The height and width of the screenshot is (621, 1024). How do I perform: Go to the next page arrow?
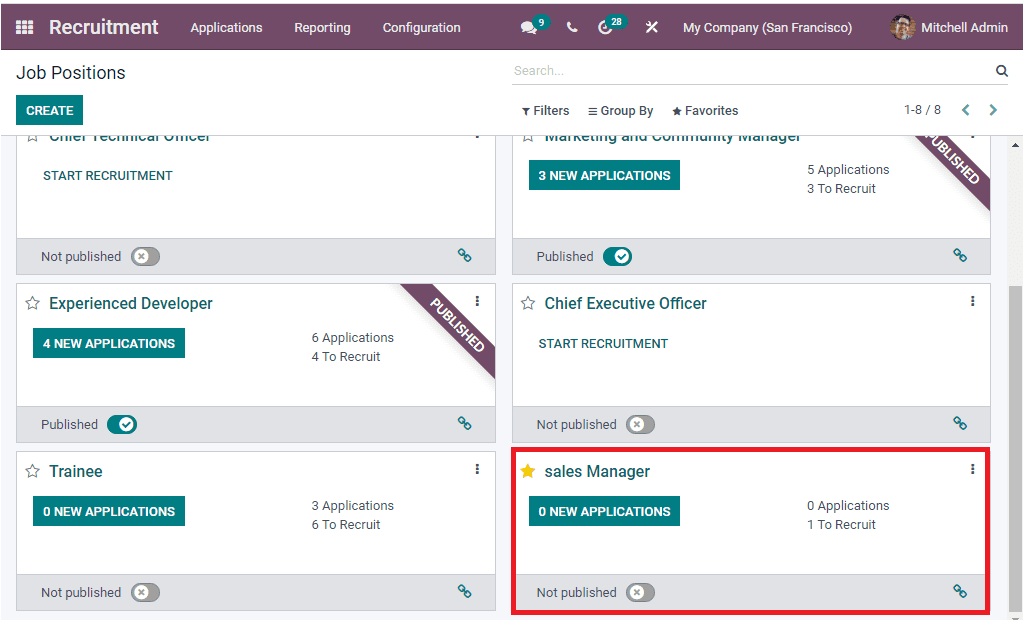tap(993, 110)
